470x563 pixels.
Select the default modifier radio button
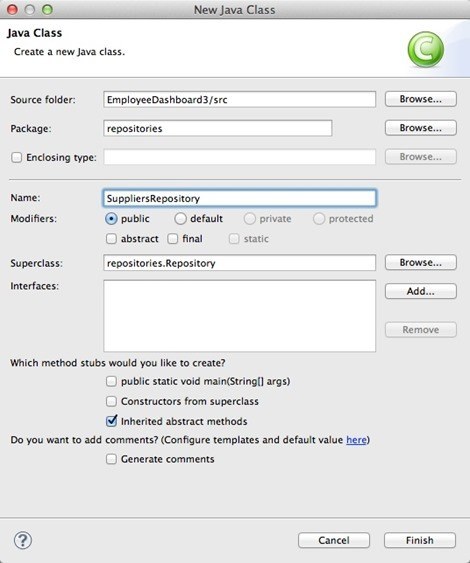pyautogui.click(x=180, y=219)
